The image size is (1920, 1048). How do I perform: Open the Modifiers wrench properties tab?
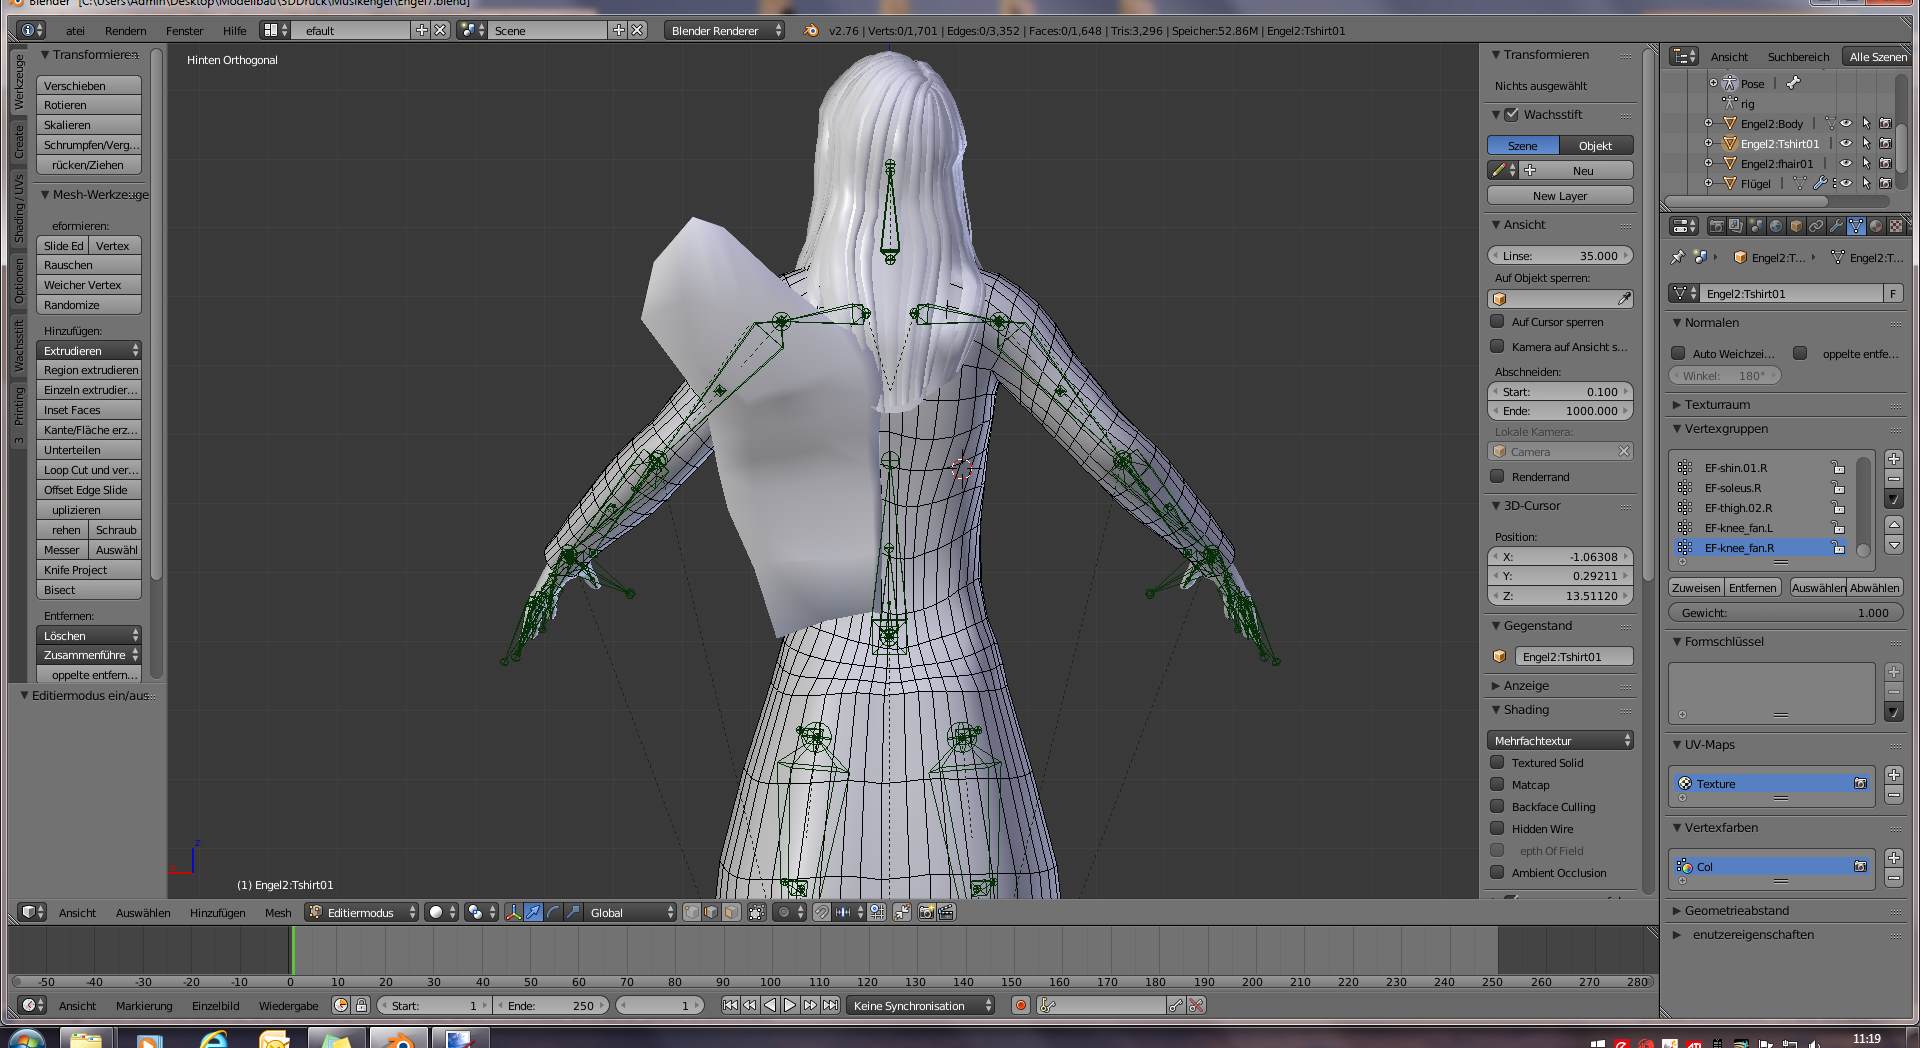click(x=1835, y=226)
